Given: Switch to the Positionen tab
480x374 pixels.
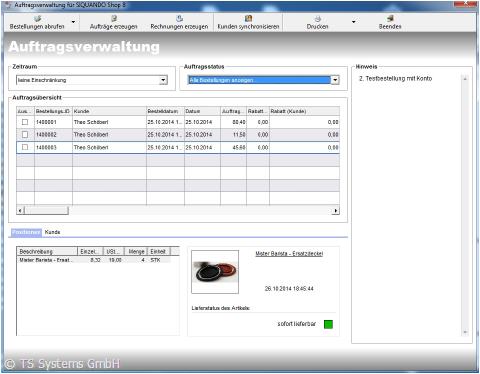Looking at the screenshot, I should 26,232.
